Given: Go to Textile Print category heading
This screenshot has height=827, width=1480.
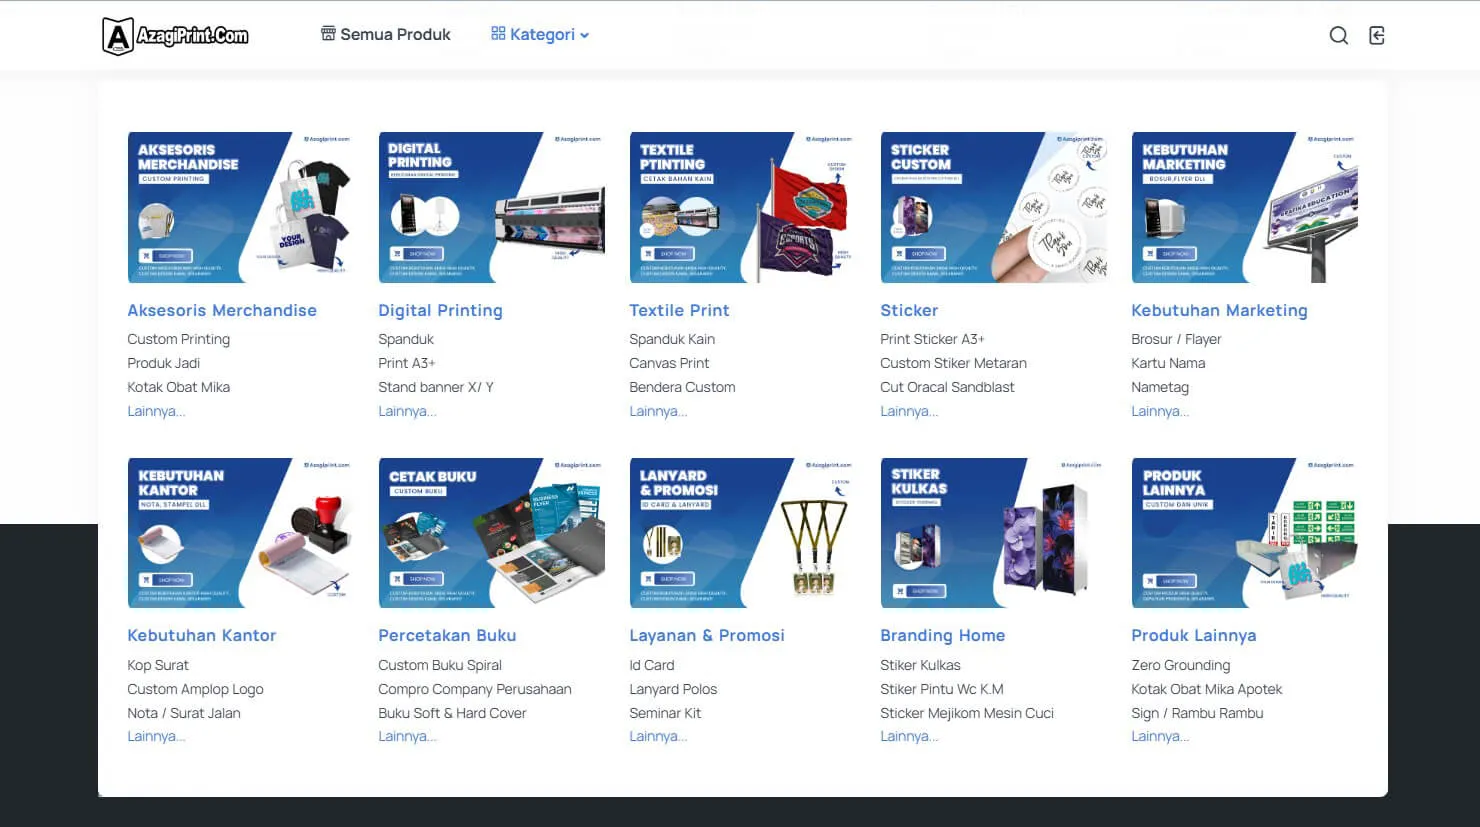Looking at the screenshot, I should tap(679, 311).
